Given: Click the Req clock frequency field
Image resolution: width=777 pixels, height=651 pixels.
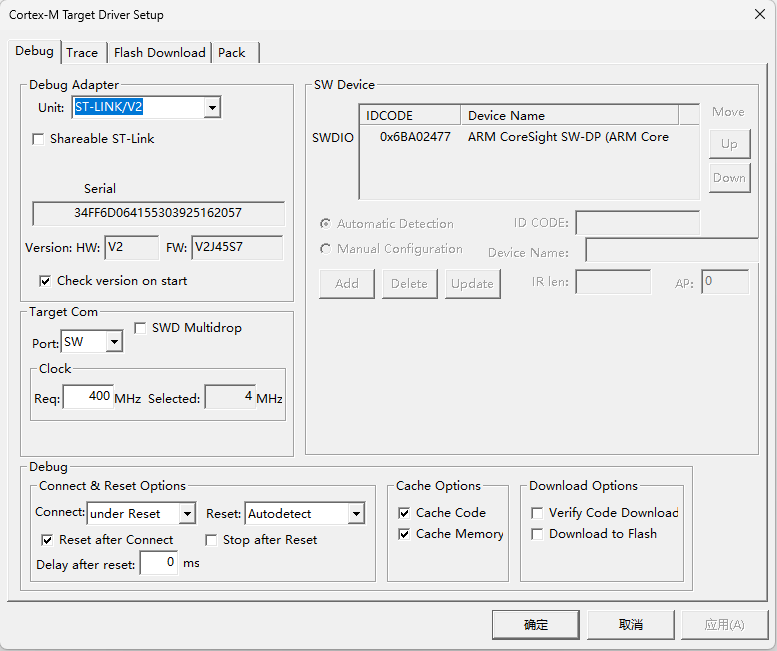Looking at the screenshot, I should point(88,397).
